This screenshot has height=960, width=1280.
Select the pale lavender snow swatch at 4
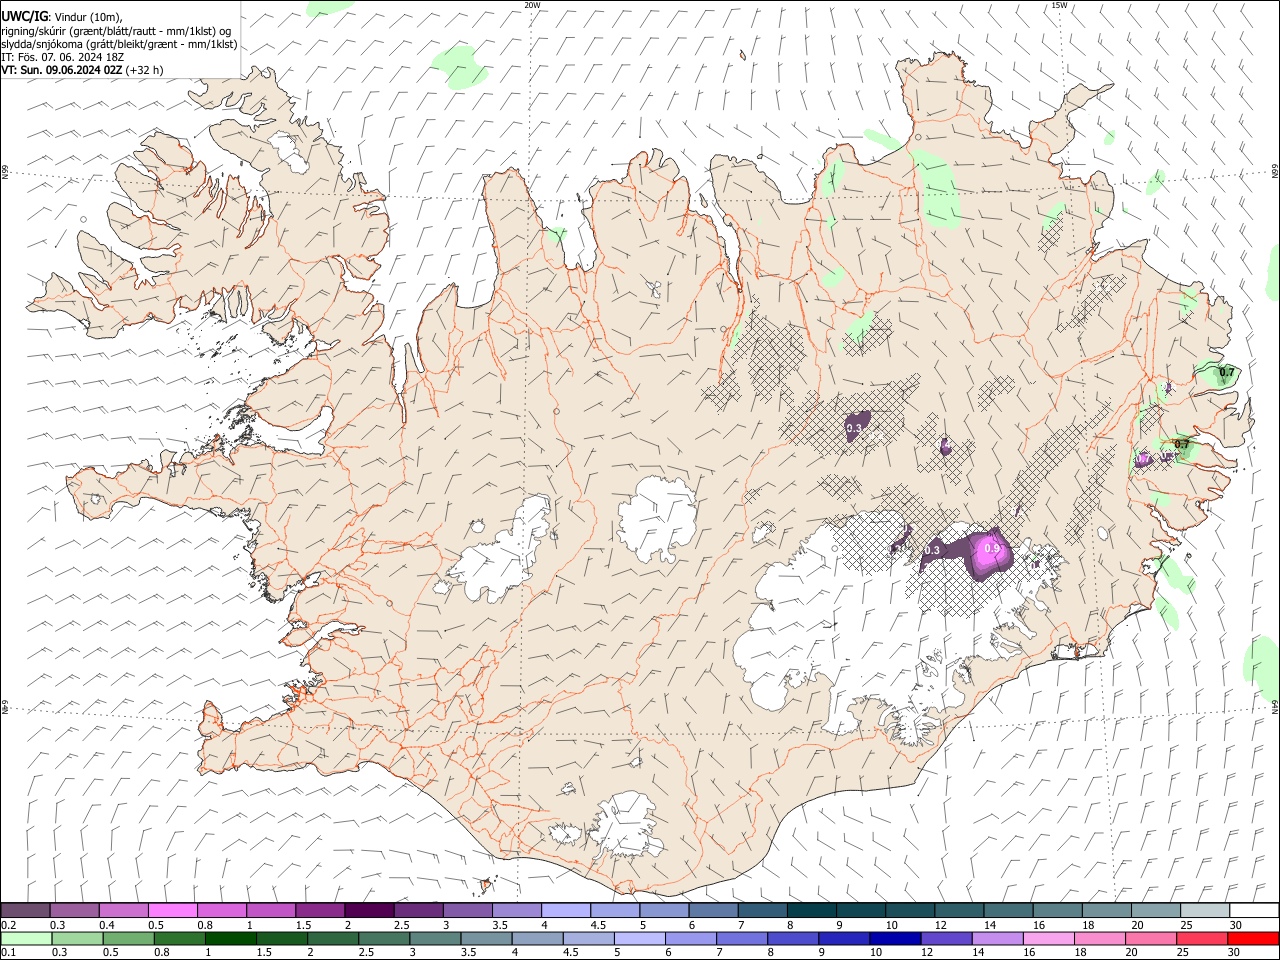[x=566, y=910]
